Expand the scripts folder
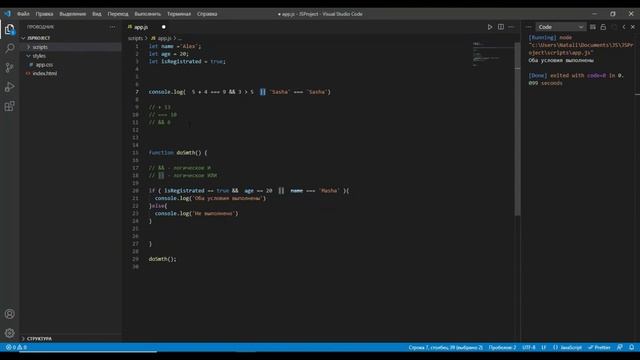 tap(40, 47)
